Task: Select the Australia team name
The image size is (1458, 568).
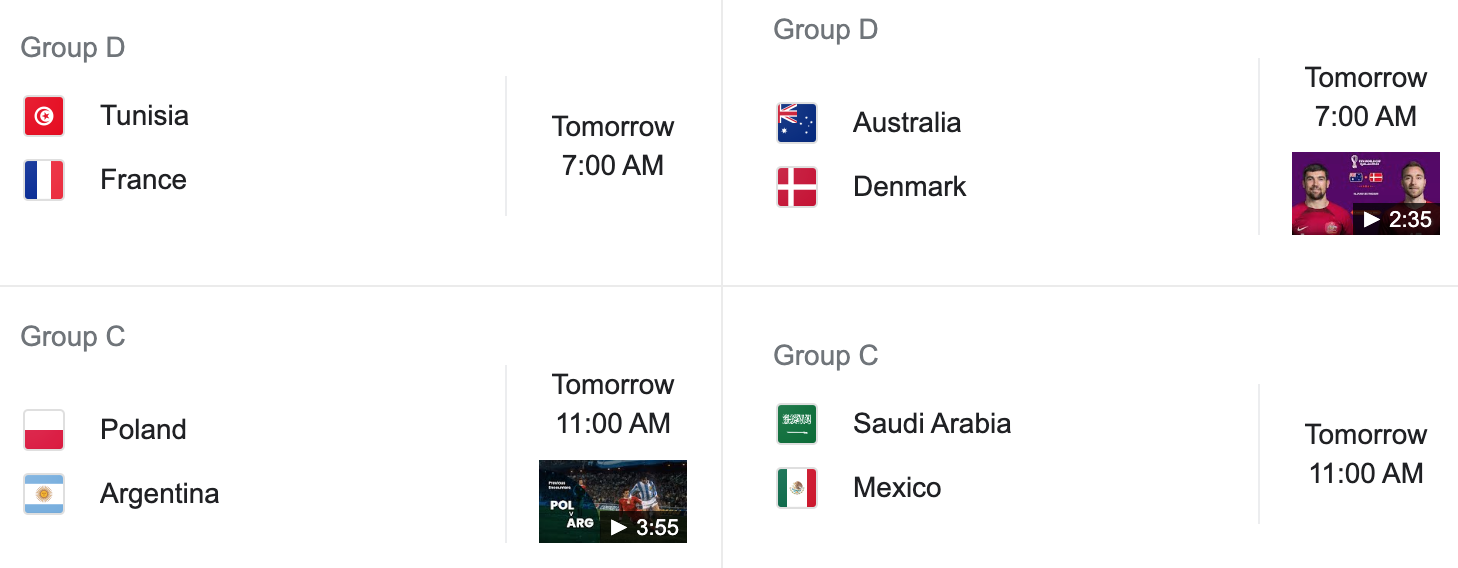Action: [x=906, y=123]
